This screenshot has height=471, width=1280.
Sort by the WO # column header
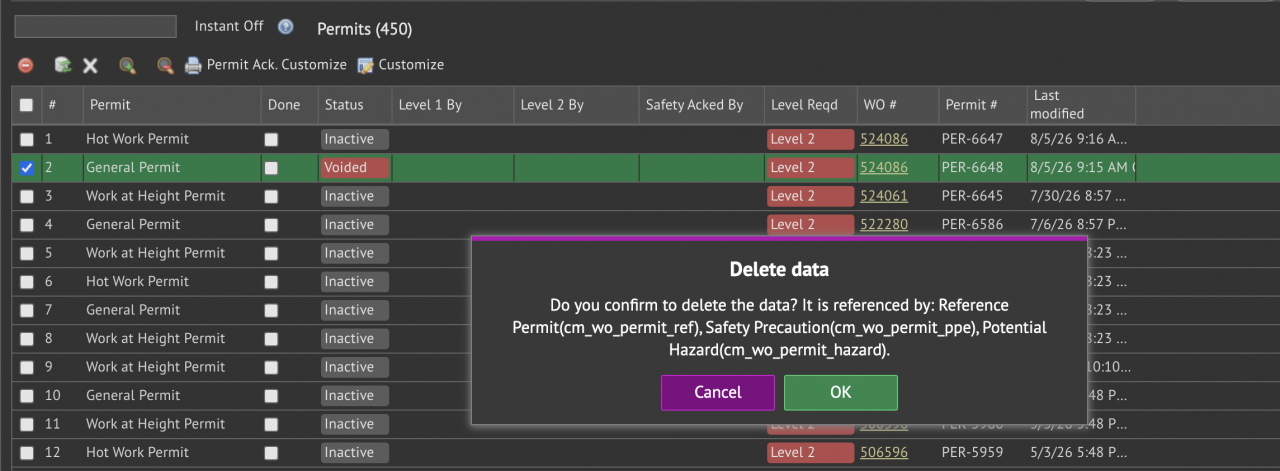pos(897,104)
